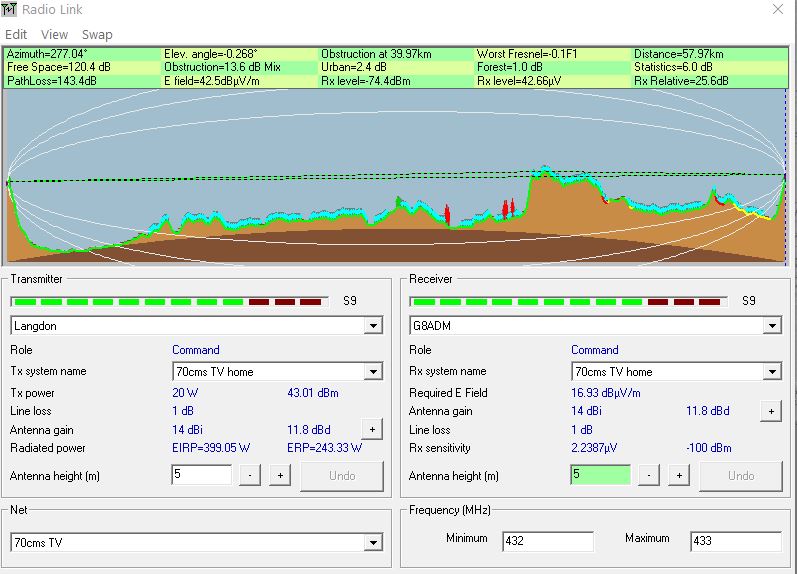The width and height of the screenshot is (797, 574).
Task: Click the Statistics=6.0 dB readout
Action: click(x=673, y=67)
